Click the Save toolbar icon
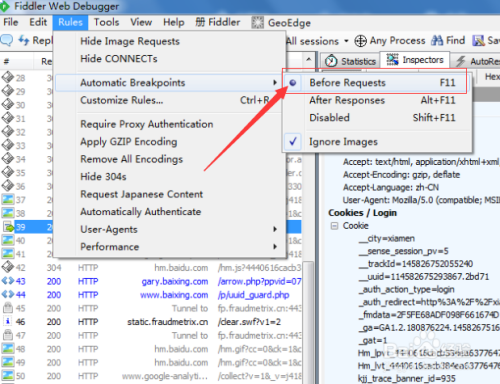 coord(478,41)
